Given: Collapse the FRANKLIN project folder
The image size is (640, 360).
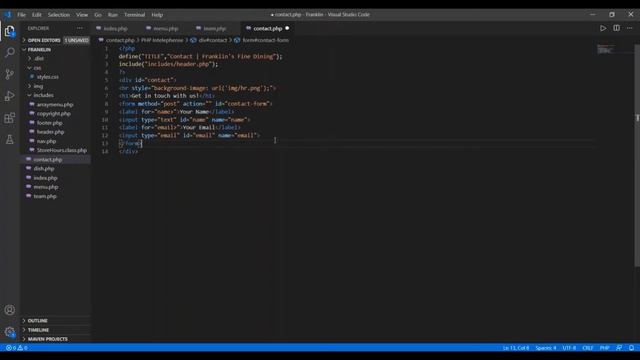Looking at the screenshot, I should coord(56,49).
